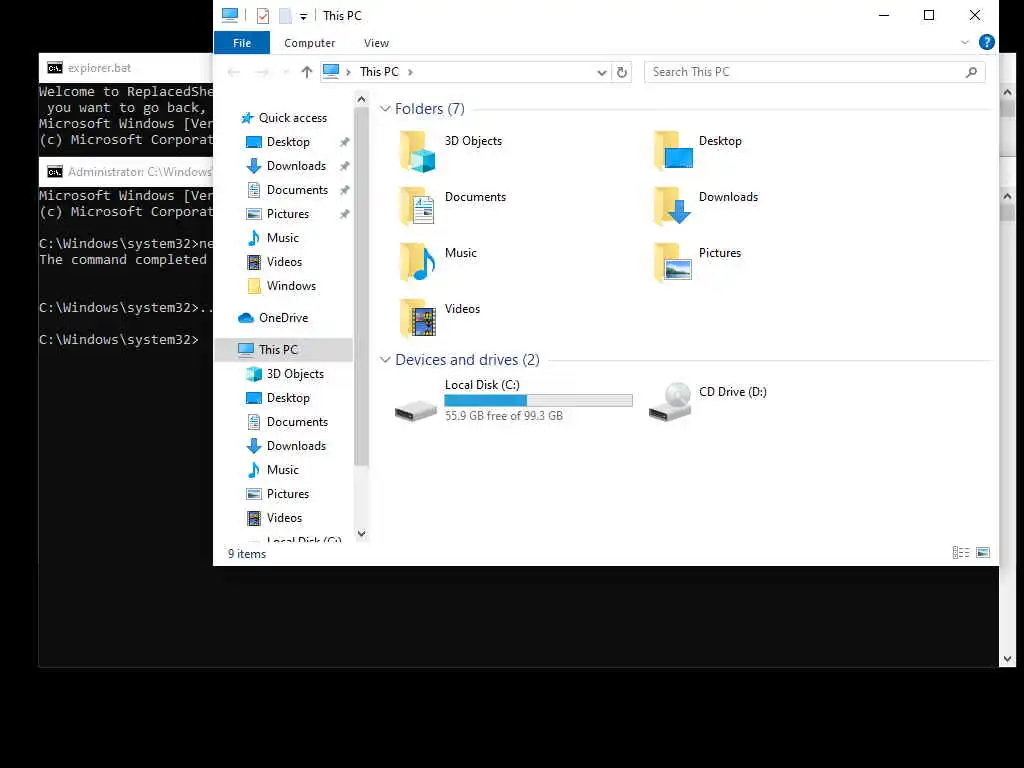
Task: Open 3D Objects under This PC in sidebar
Action: click(295, 374)
